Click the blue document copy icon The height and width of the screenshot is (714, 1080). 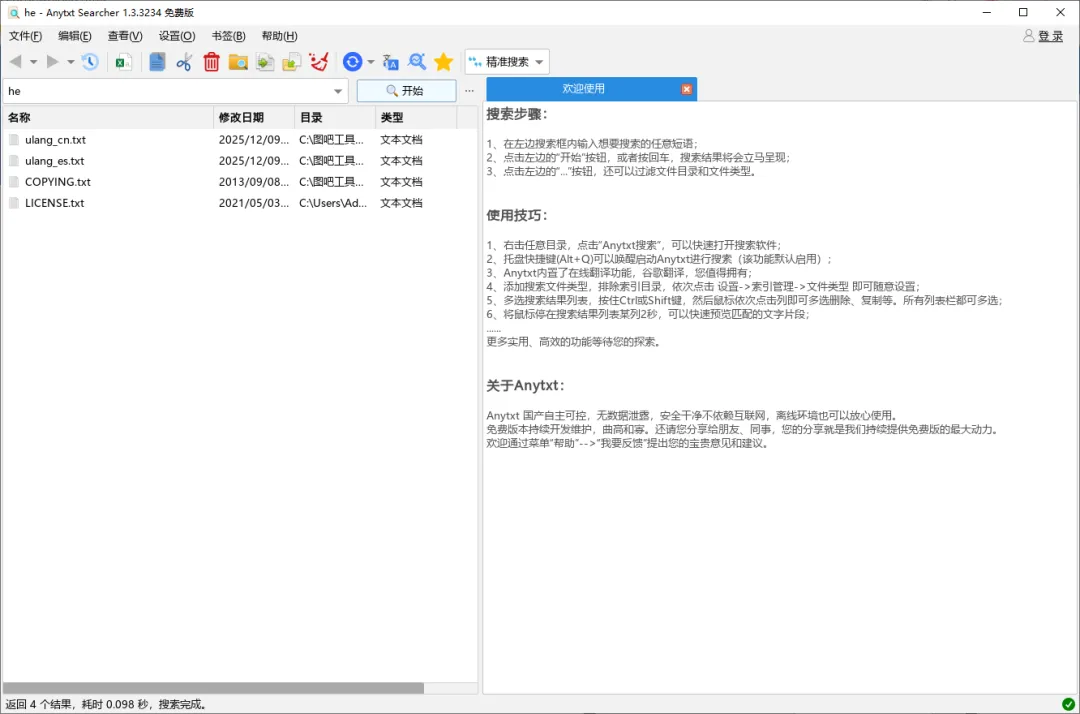pyautogui.click(x=157, y=62)
